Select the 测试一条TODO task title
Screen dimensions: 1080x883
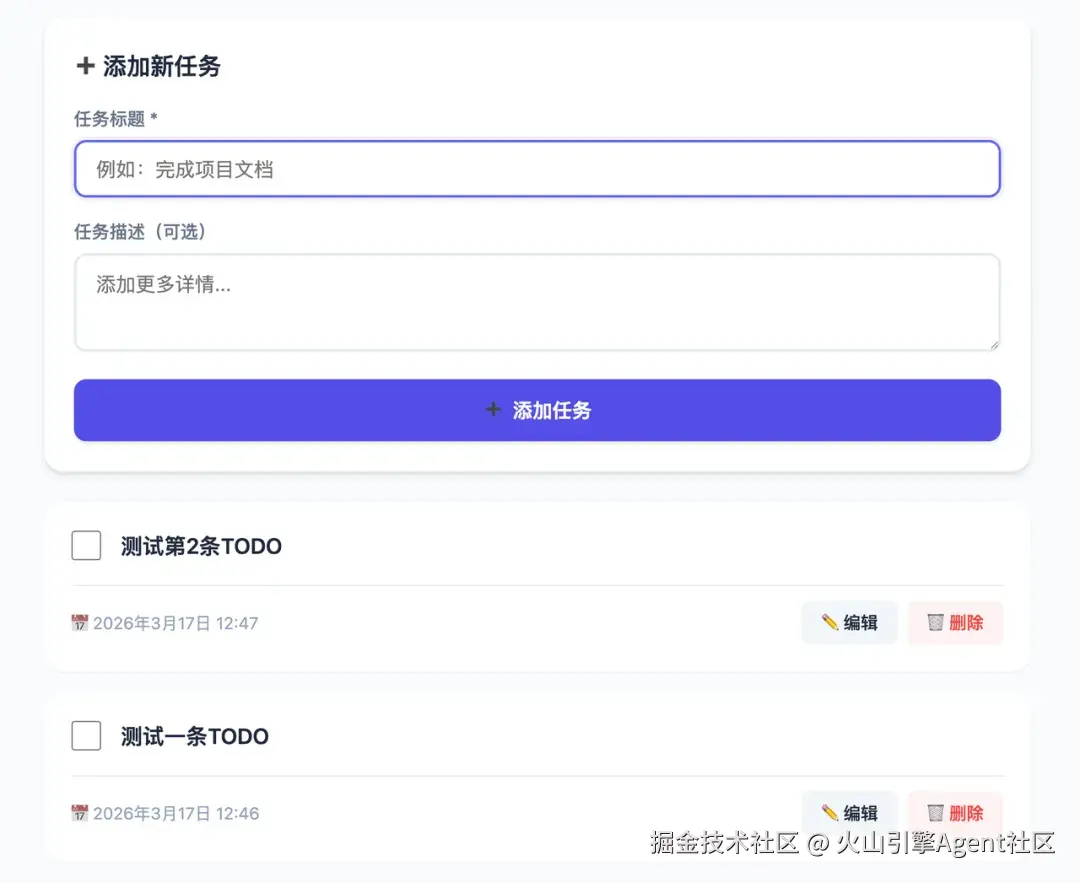[x=195, y=737]
